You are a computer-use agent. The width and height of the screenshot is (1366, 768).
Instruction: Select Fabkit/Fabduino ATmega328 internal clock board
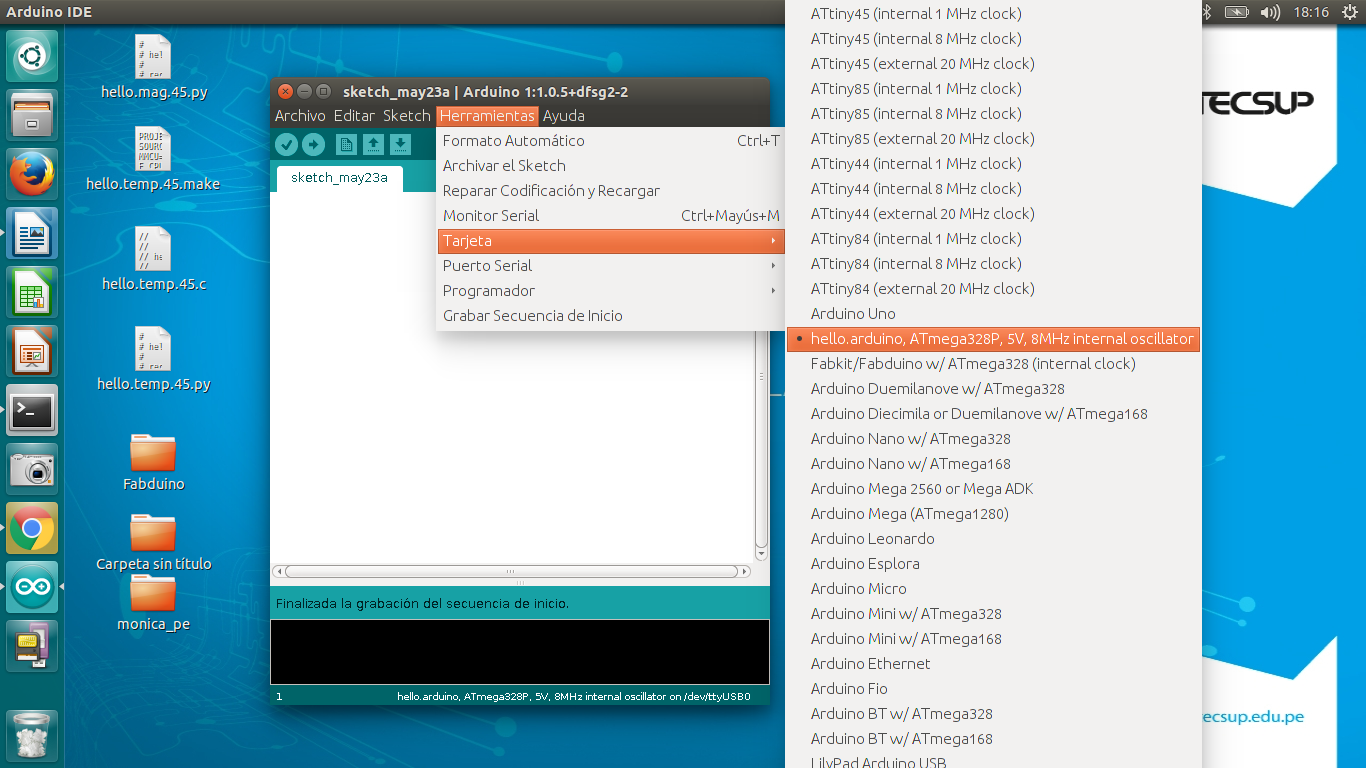[993, 364]
